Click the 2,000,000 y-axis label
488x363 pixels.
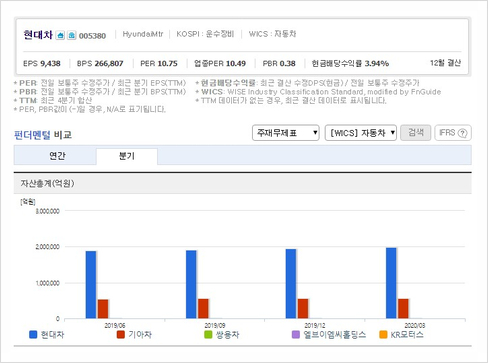pos(47,247)
